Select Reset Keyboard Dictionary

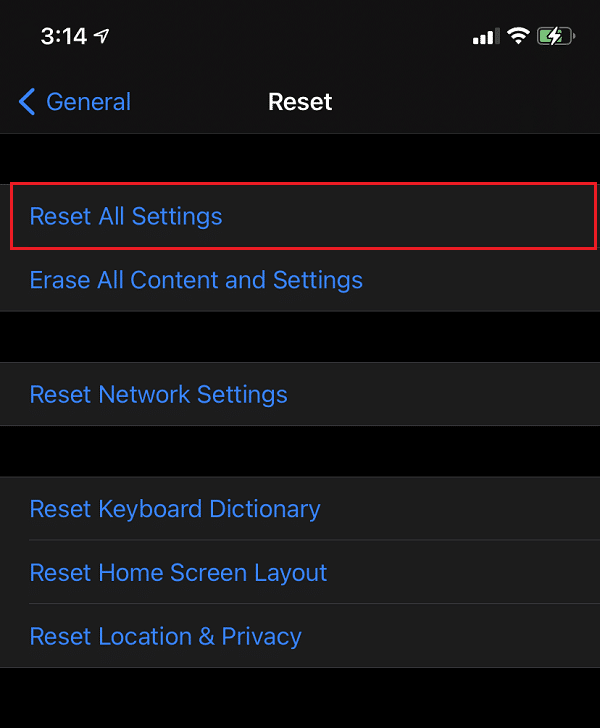click(175, 509)
